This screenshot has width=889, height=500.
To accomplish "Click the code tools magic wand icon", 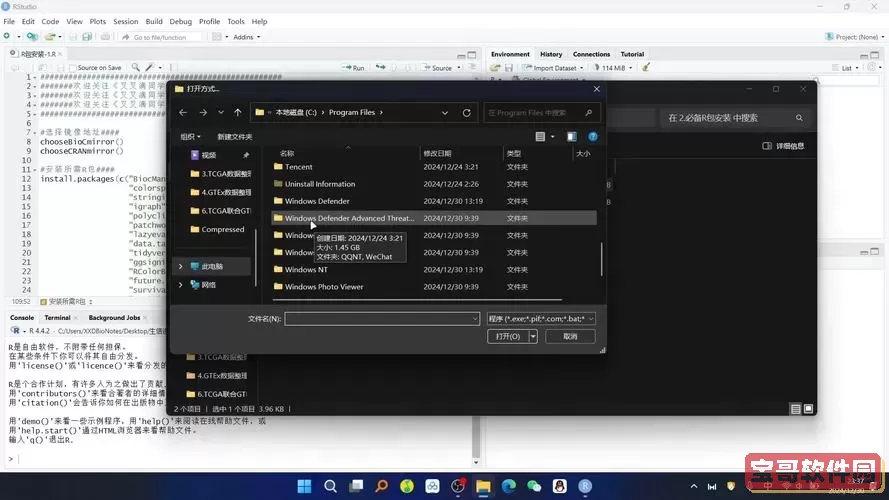I will coord(150,67).
